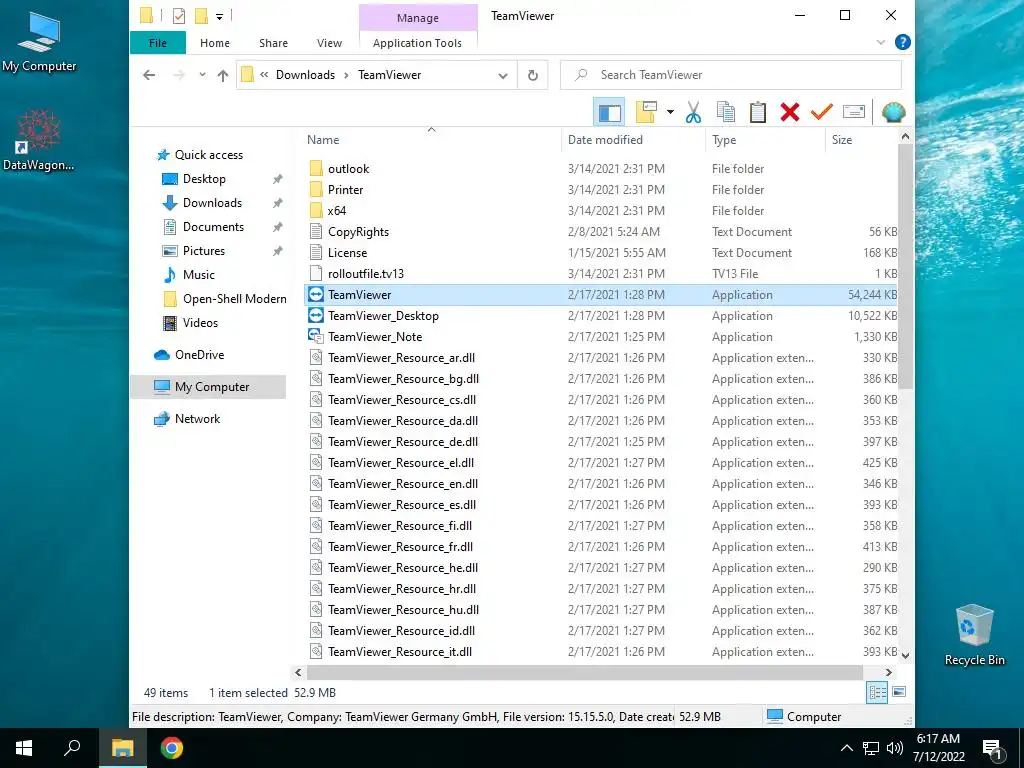This screenshot has width=1024, height=768.
Task: Click Downloads in the address breadcrumb
Action: [x=305, y=75]
